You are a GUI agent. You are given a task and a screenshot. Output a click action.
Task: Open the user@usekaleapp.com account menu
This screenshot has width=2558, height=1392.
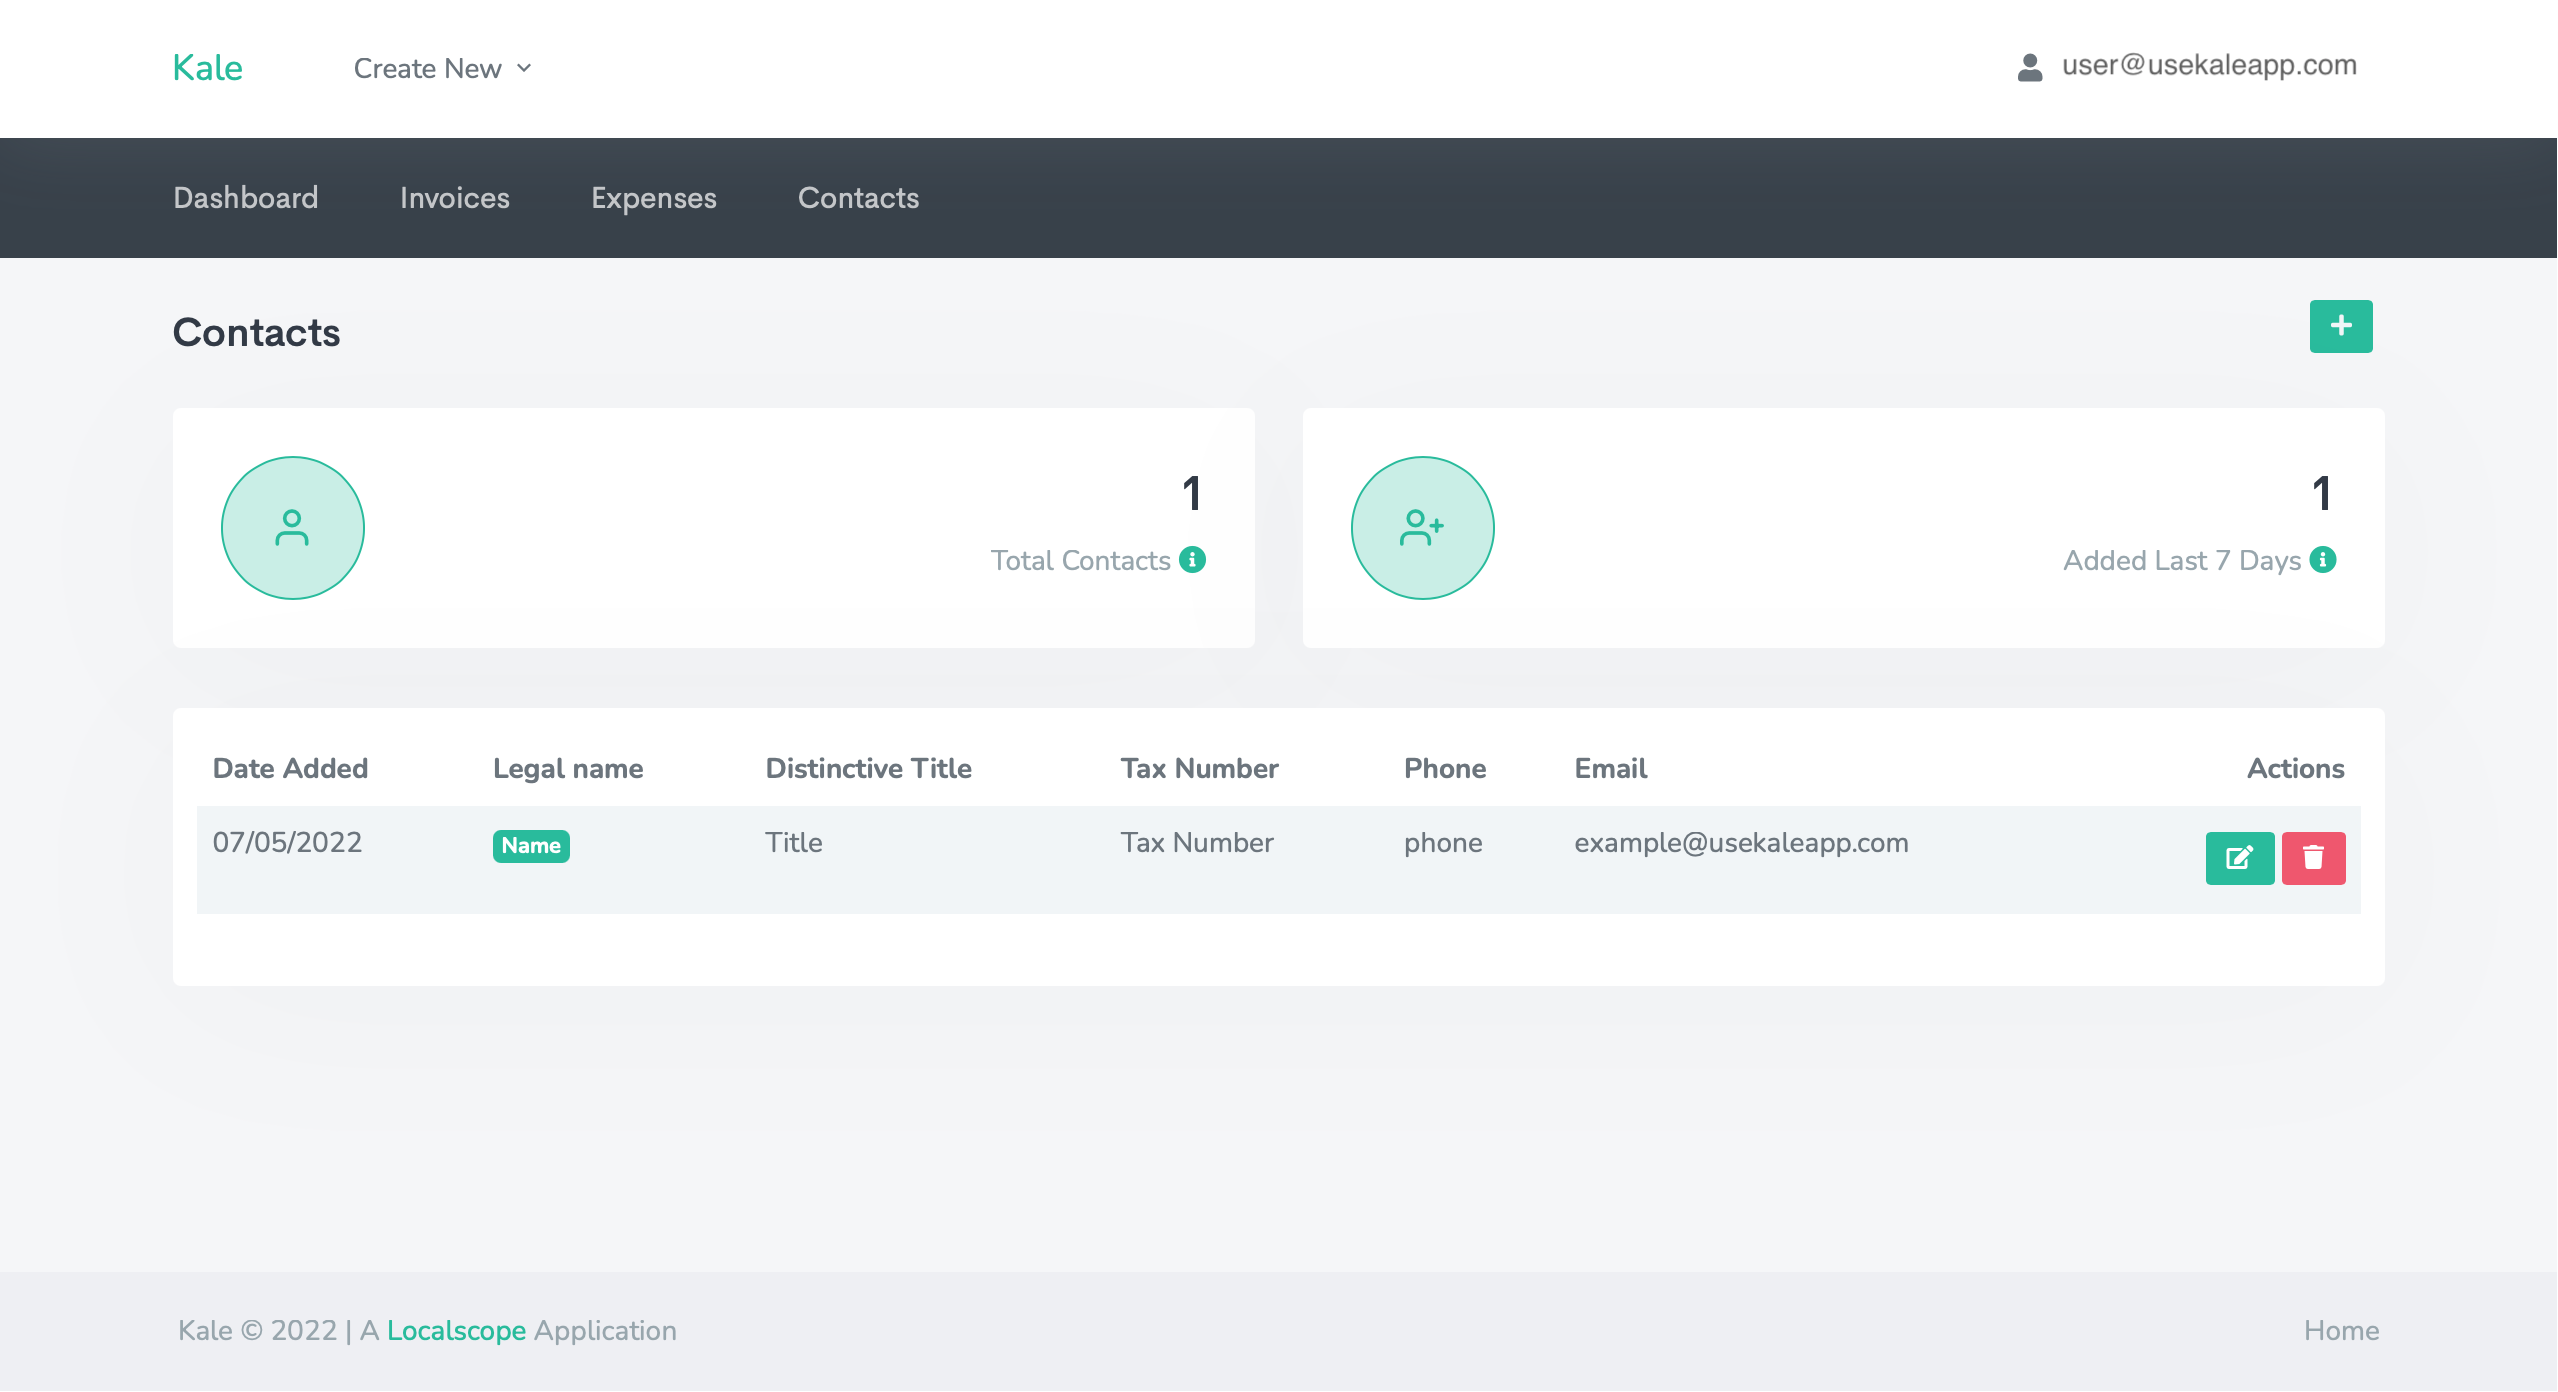(2208, 66)
